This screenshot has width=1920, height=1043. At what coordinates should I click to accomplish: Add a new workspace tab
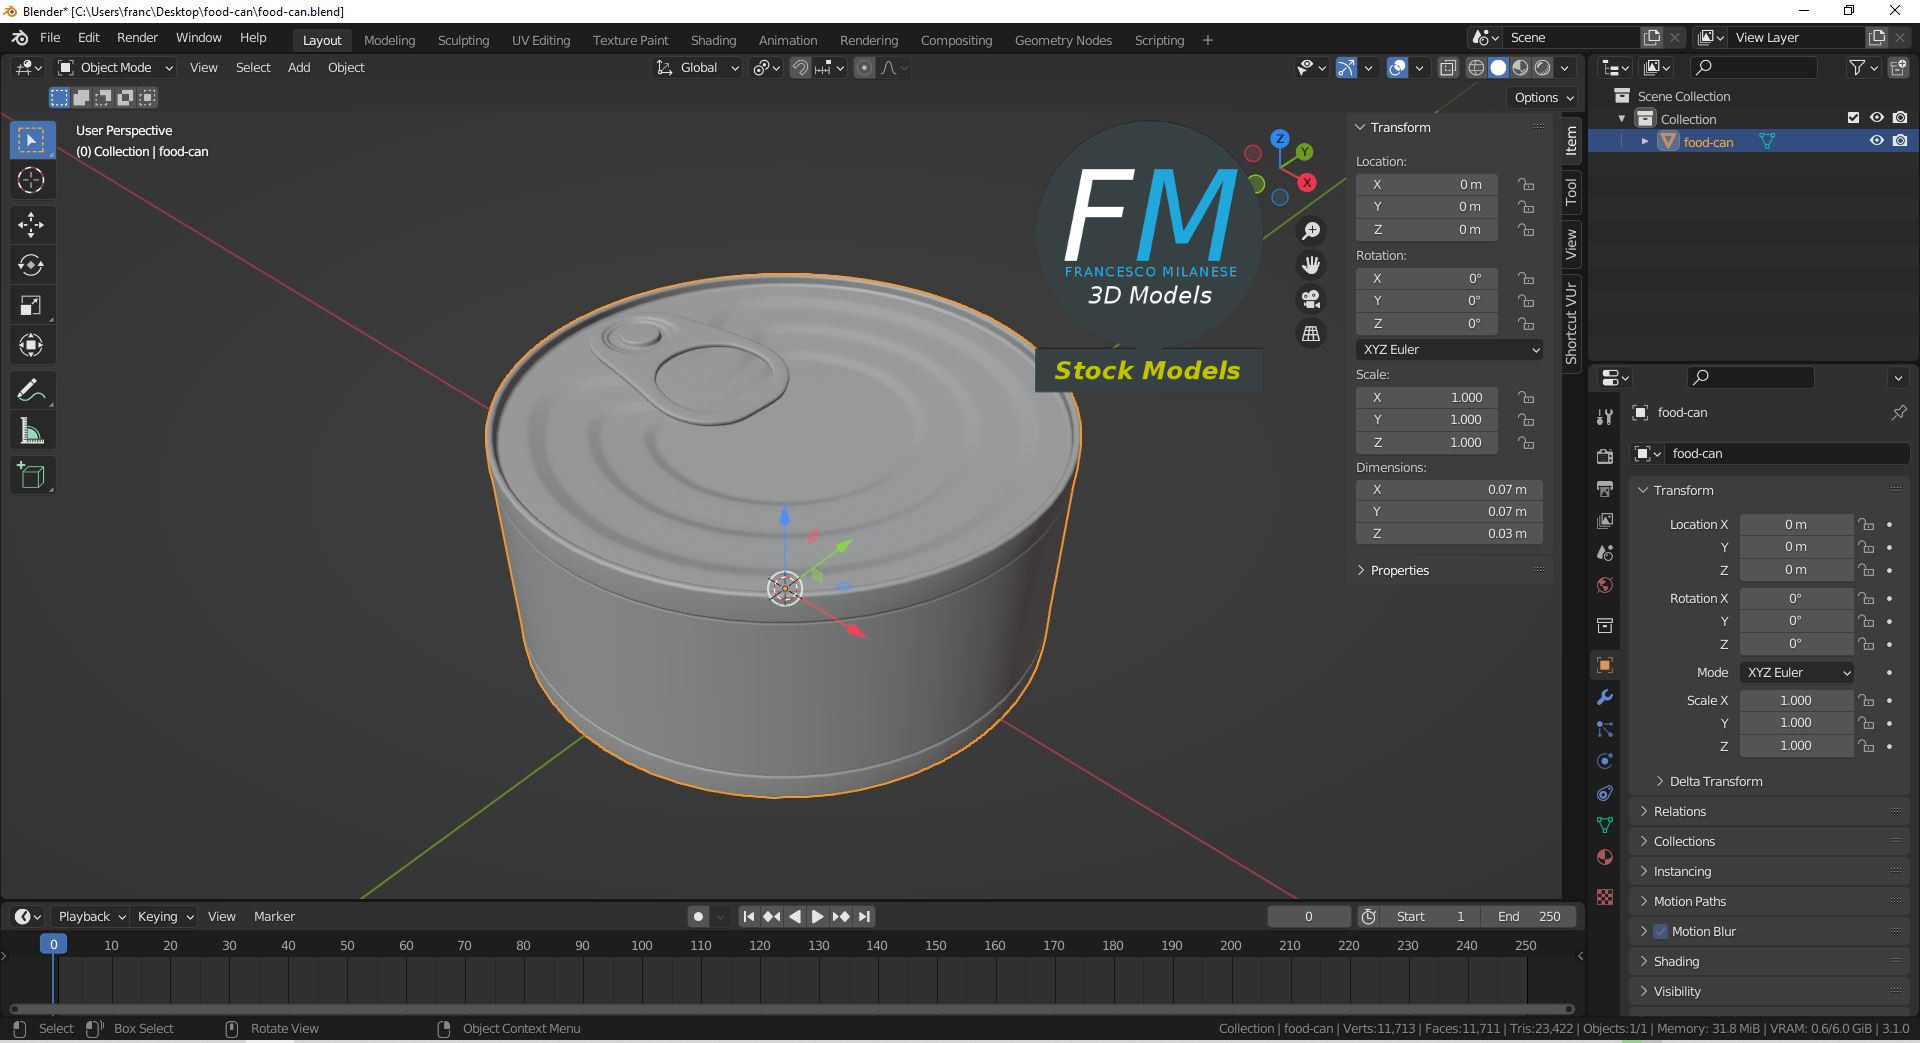[x=1208, y=40]
